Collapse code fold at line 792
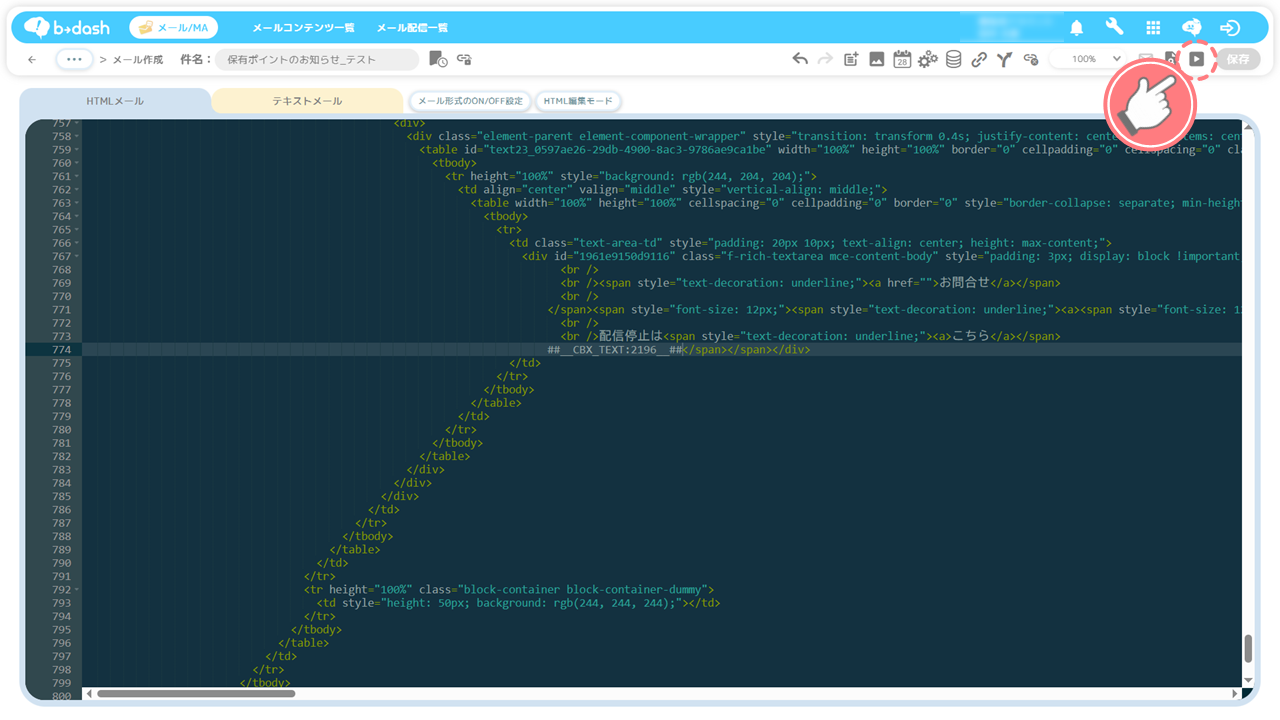The width and height of the screenshot is (1280, 720). click(78, 590)
